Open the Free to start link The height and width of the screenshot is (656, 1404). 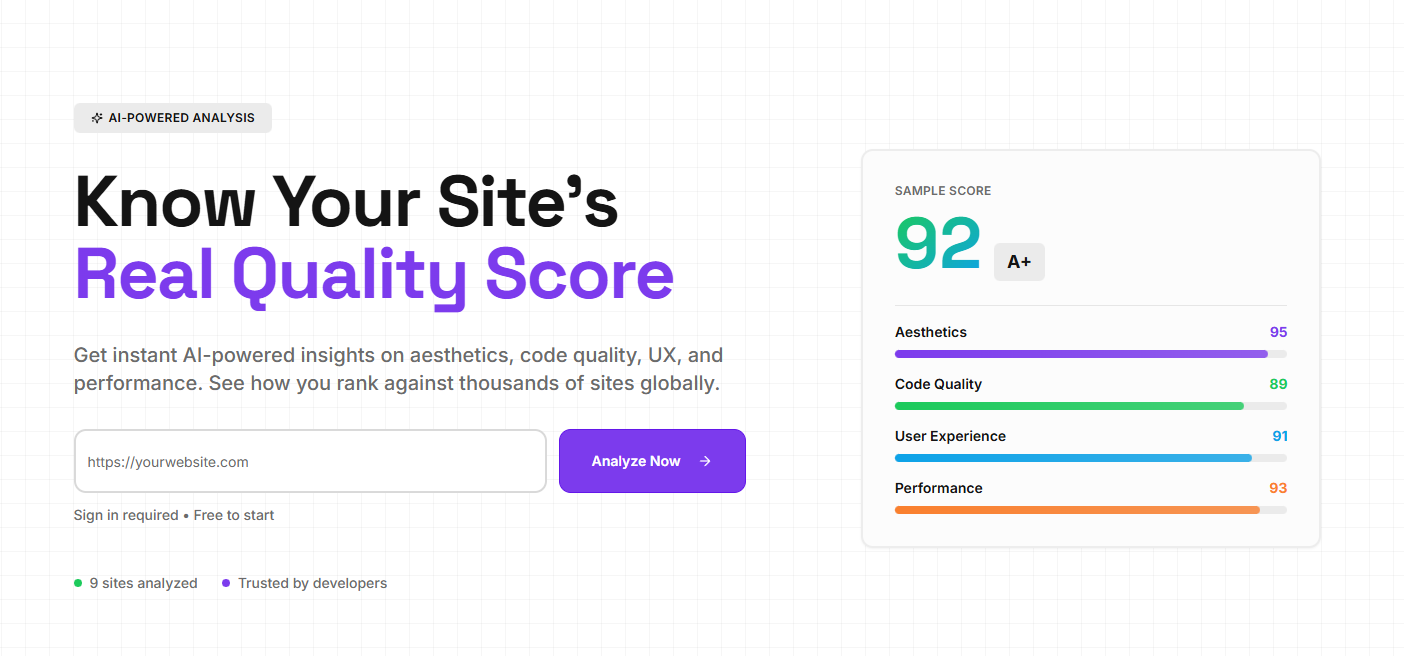point(233,514)
